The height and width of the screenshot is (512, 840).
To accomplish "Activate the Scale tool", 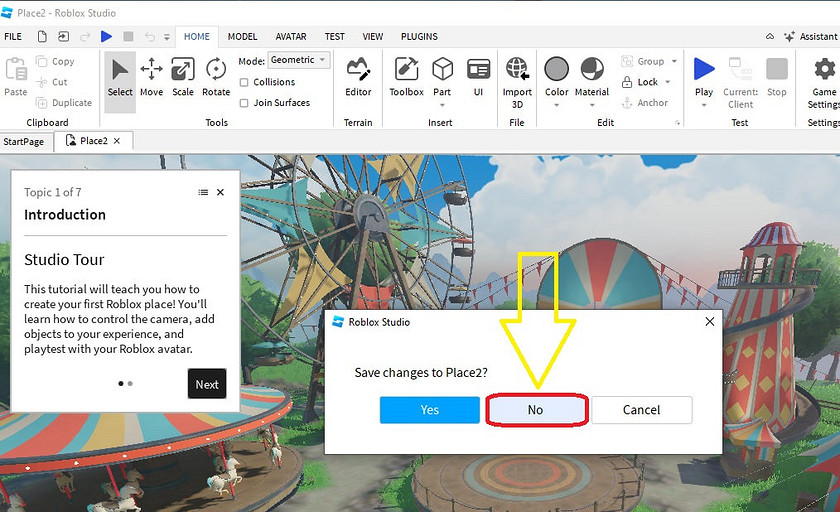I will [183, 77].
